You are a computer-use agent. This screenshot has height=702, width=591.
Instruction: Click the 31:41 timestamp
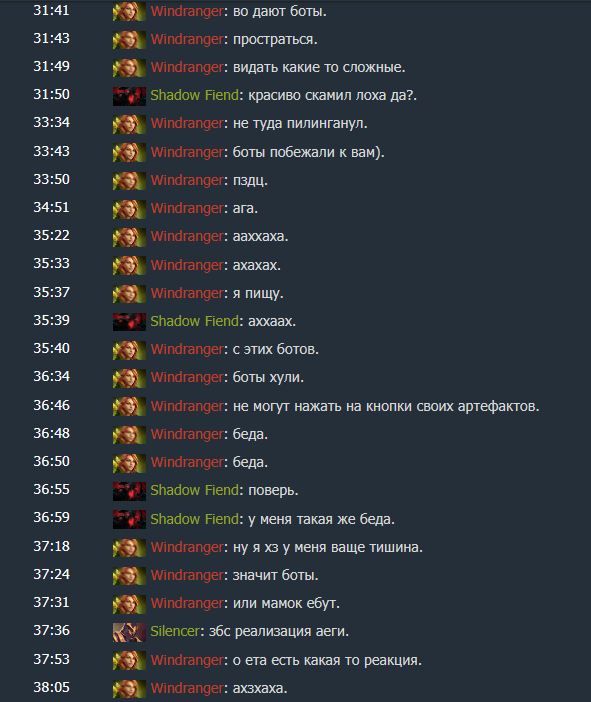click(x=51, y=10)
